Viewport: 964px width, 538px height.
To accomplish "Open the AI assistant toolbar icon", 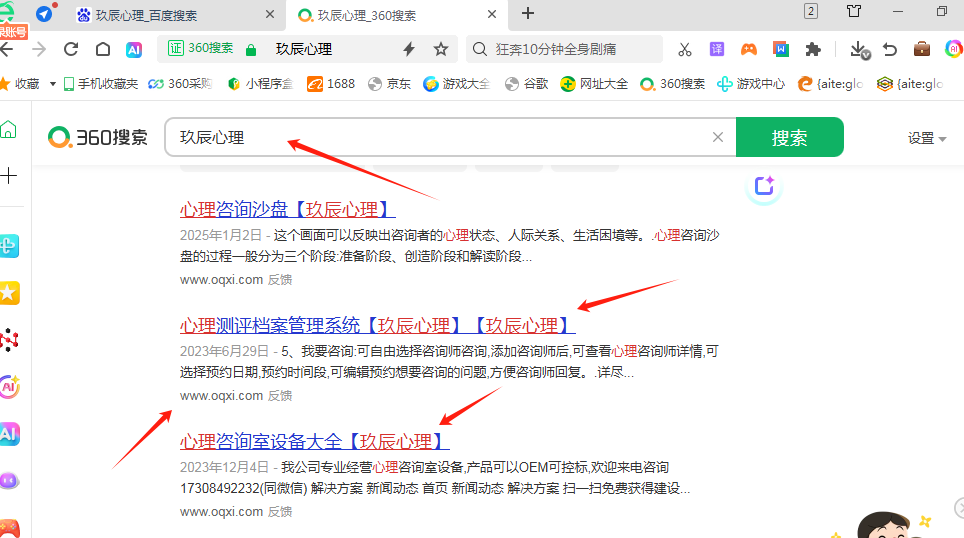I will (x=134, y=50).
